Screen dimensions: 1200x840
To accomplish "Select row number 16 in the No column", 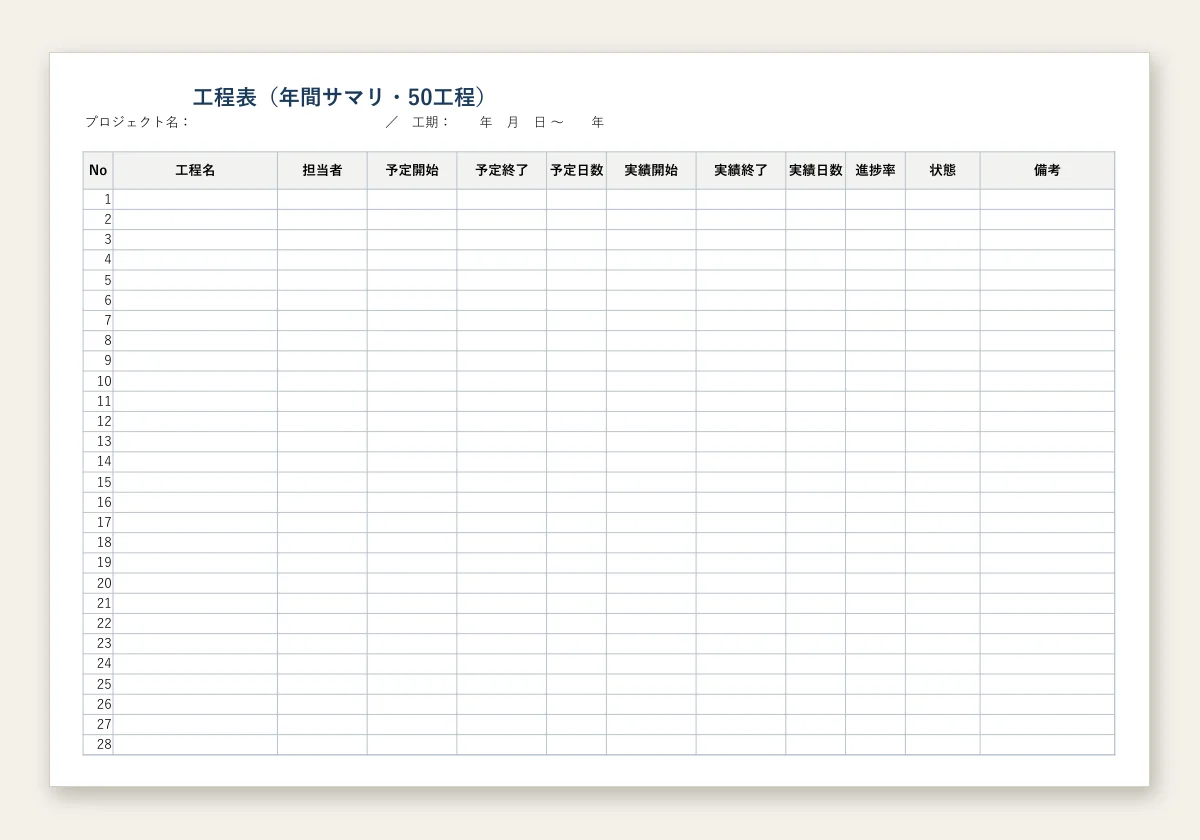I will pyautogui.click(x=98, y=502).
